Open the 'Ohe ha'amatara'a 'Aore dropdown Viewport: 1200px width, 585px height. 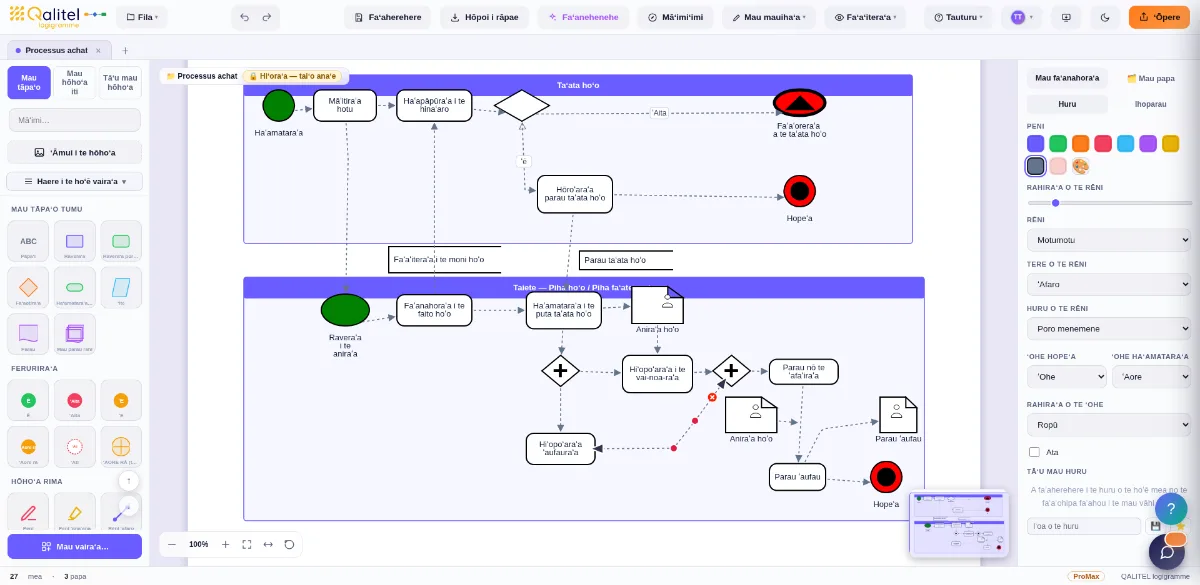pyautogui.click(x=1151, y=377)
